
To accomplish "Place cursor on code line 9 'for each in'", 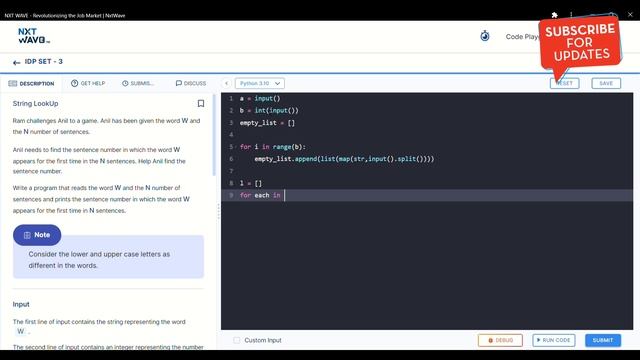I will (262, 196).
